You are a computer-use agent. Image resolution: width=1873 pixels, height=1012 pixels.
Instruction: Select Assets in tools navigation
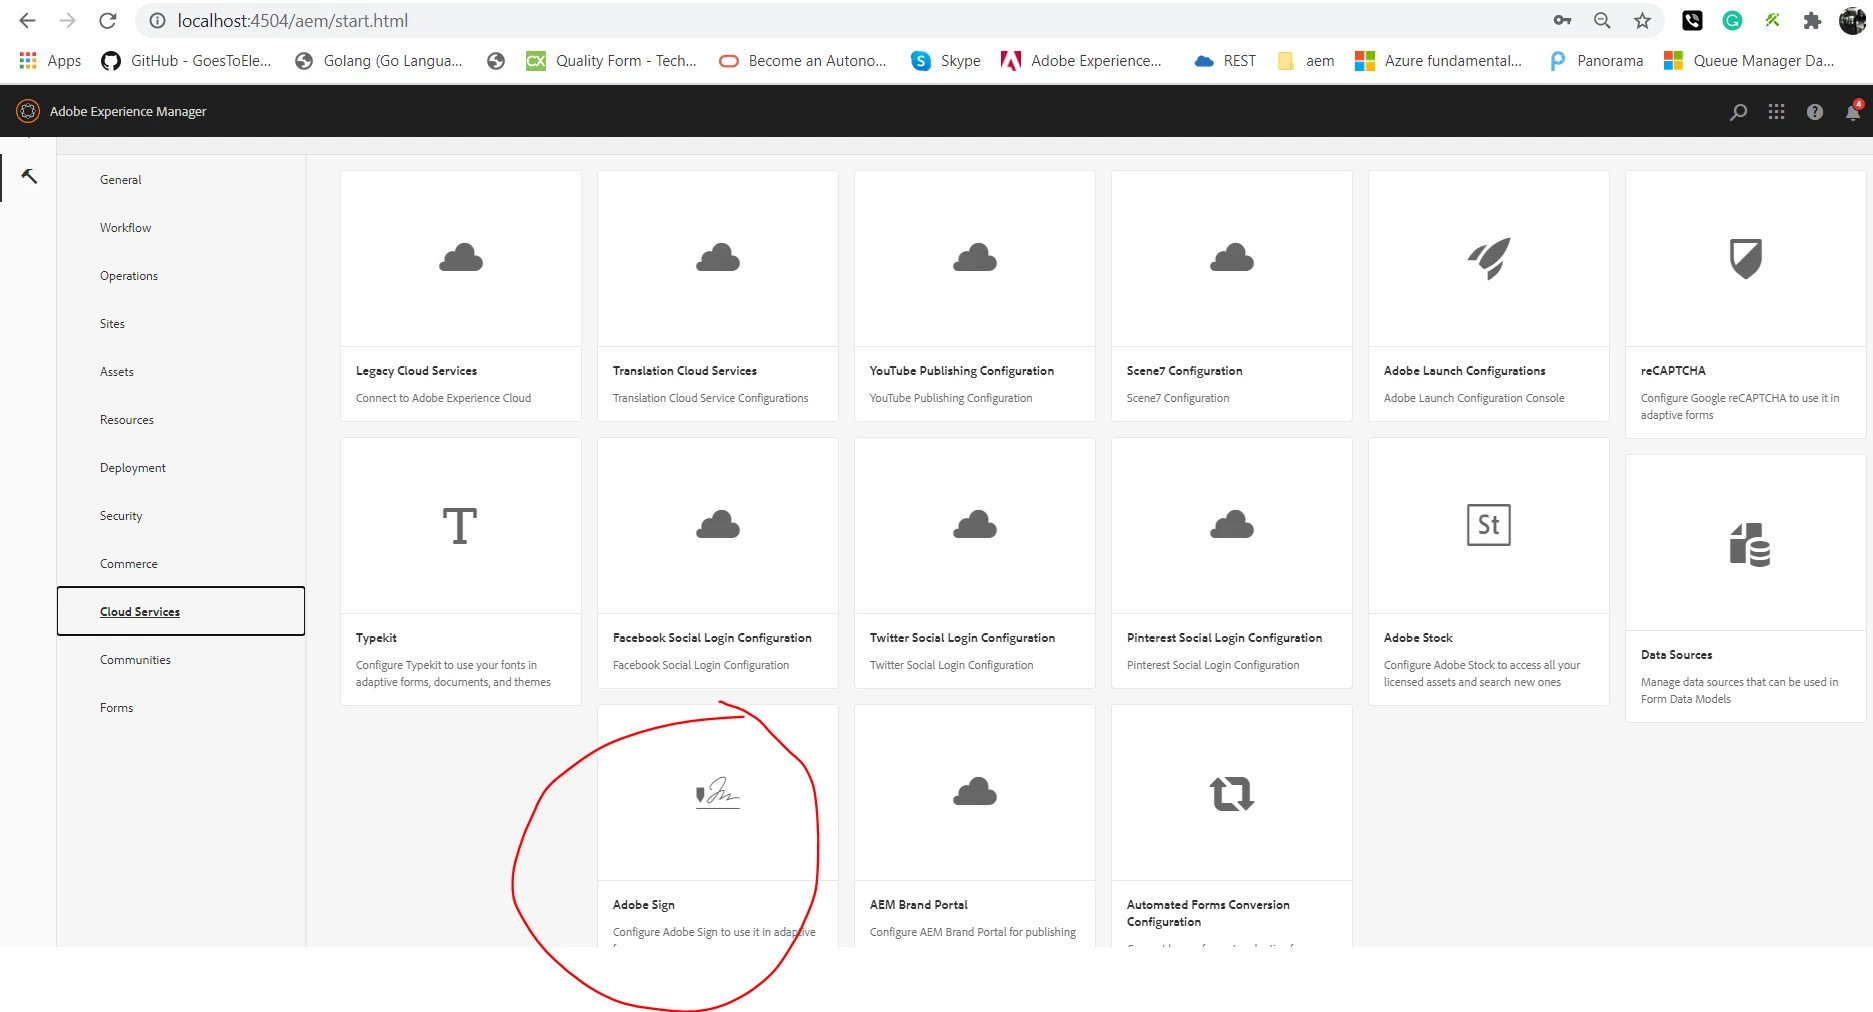[116, 372]
